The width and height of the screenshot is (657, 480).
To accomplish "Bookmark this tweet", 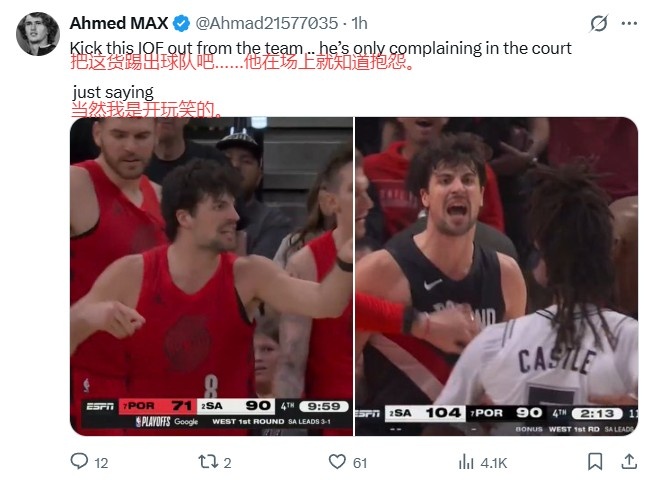I will (x=595, y=462).
